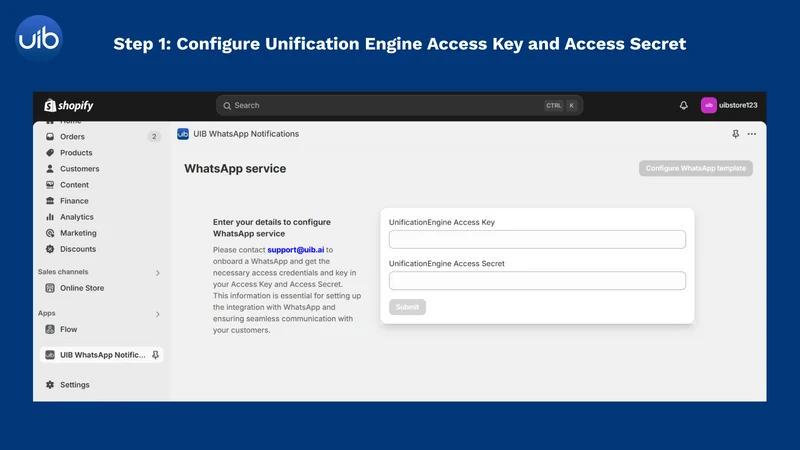
Task: Focus the UnificationEngine Access Key field
Action: (537, 239)
